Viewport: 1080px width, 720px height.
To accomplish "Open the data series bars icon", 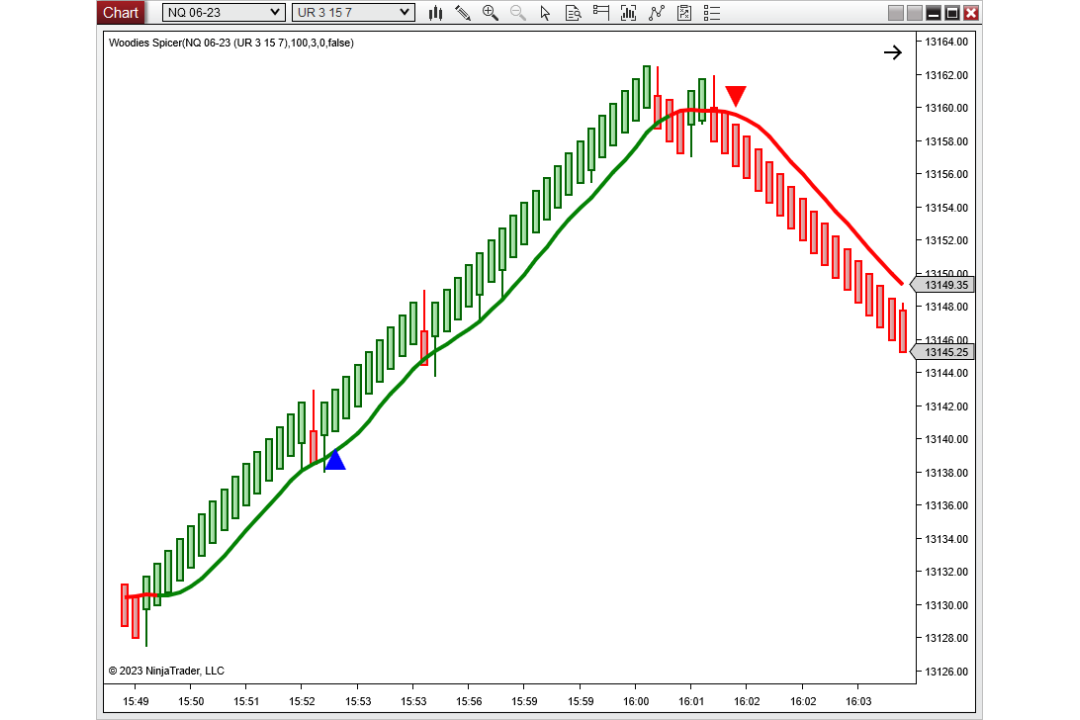I will click(628, 13).
